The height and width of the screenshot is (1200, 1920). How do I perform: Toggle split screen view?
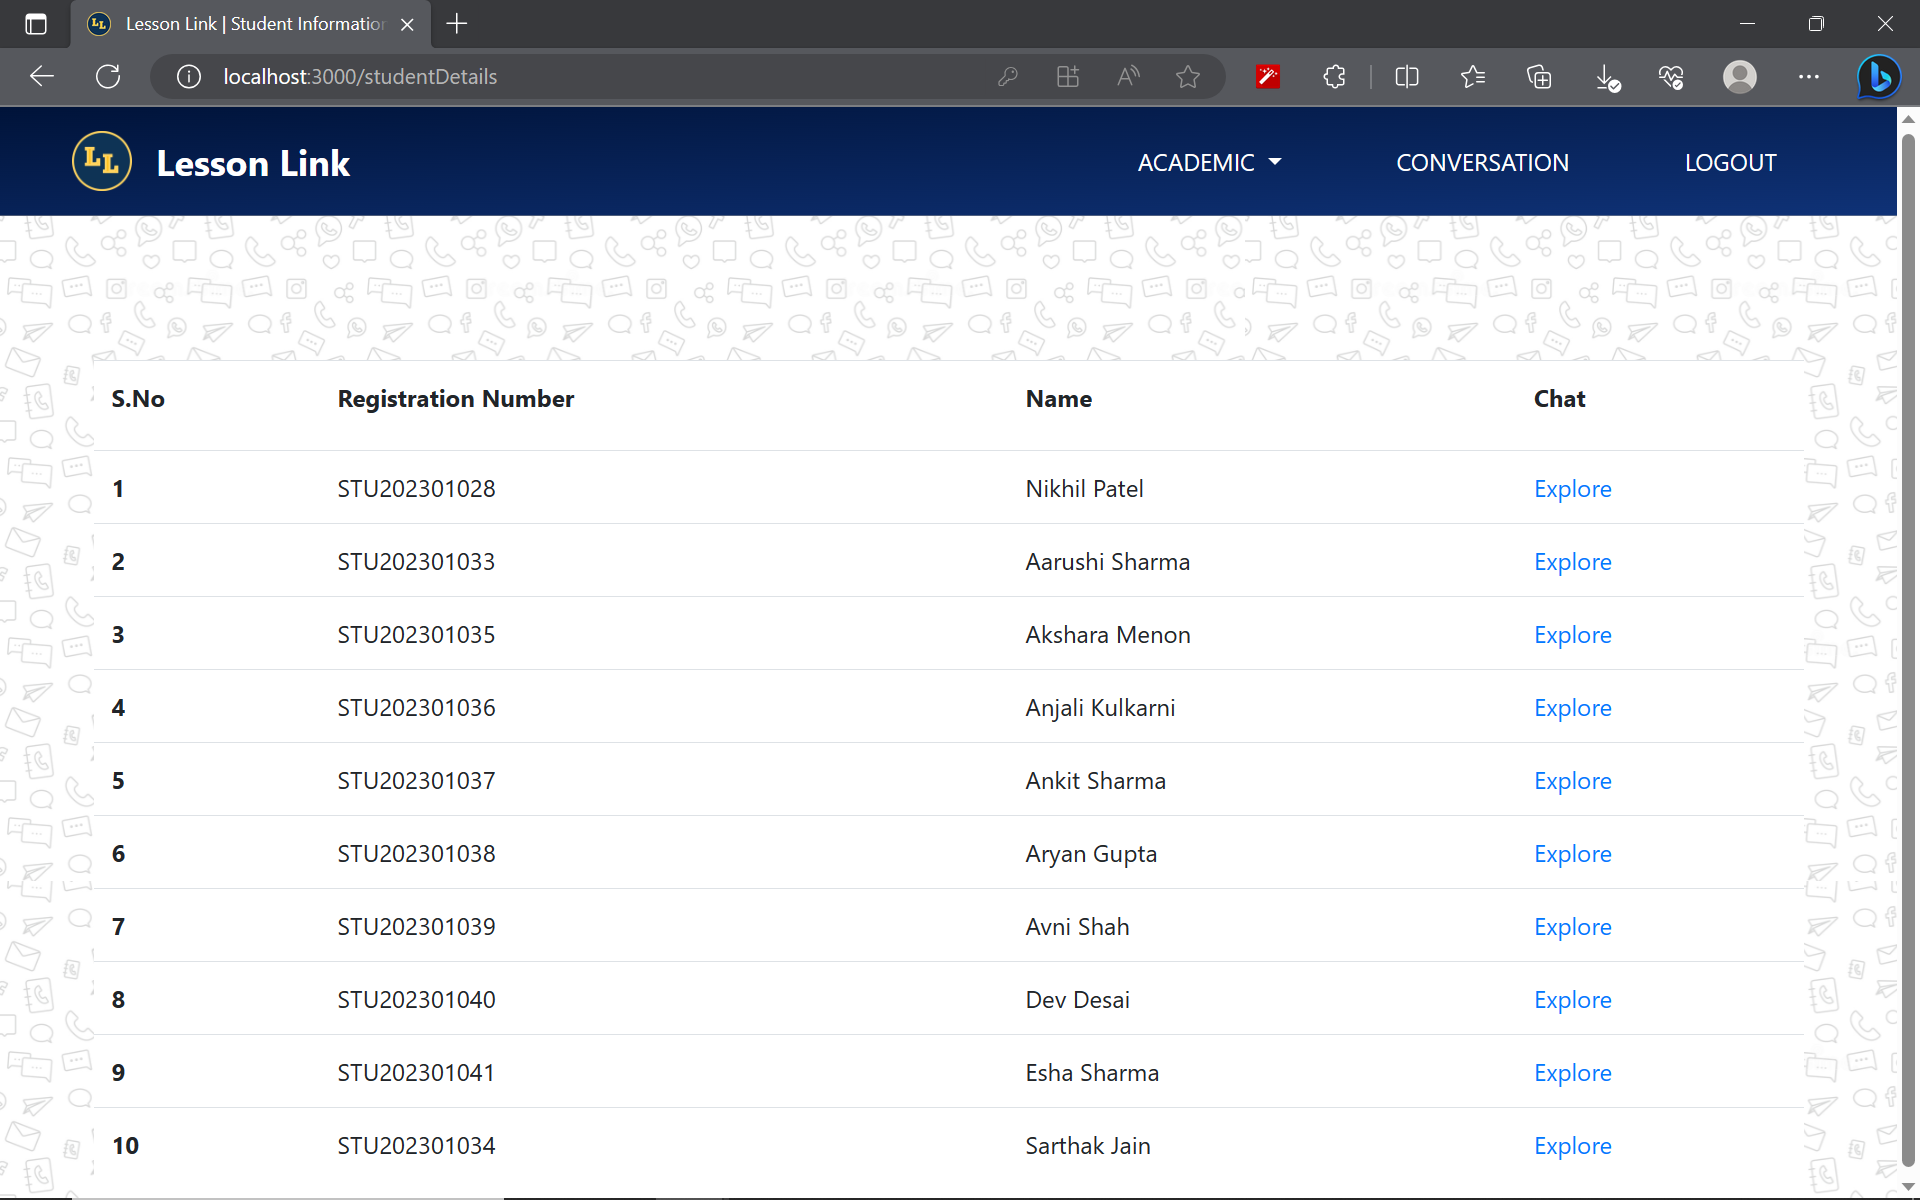coord(1406,76)
